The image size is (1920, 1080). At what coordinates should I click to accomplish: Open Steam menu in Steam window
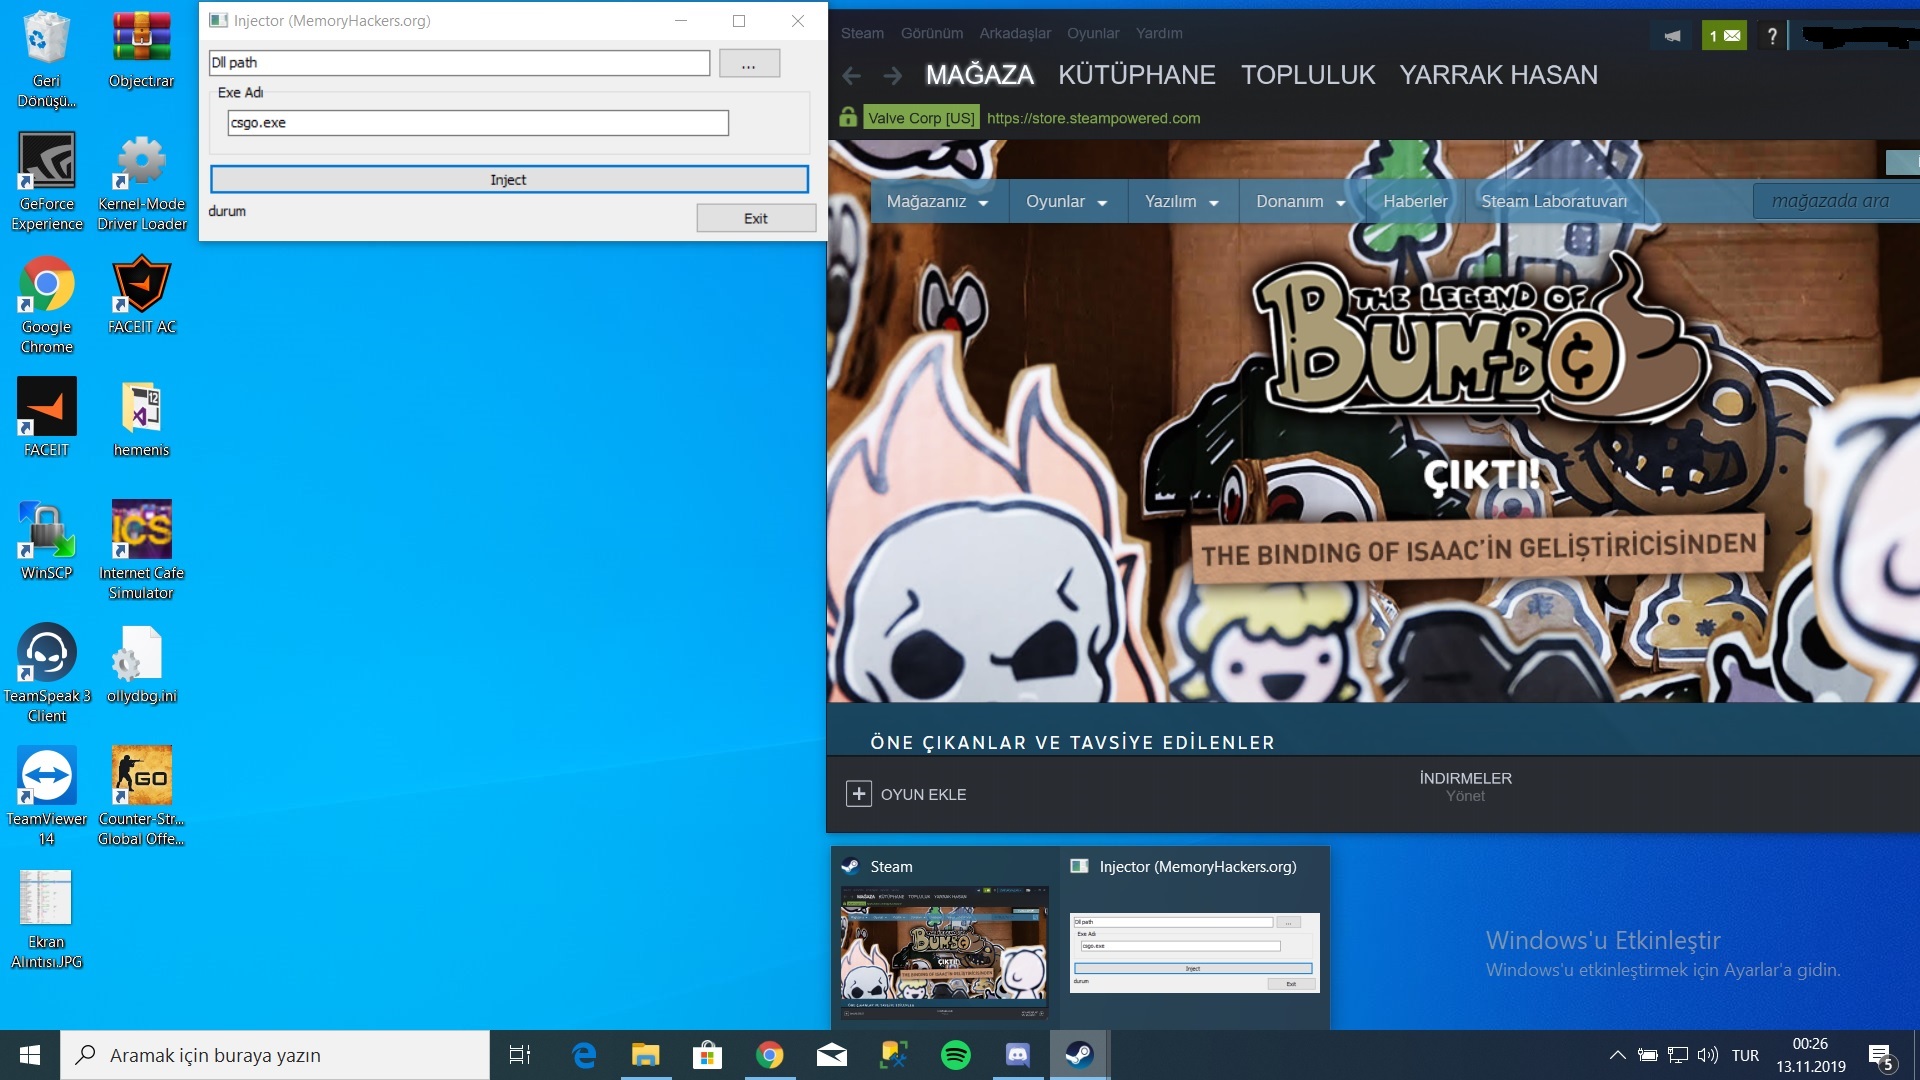tap(862, 33)
